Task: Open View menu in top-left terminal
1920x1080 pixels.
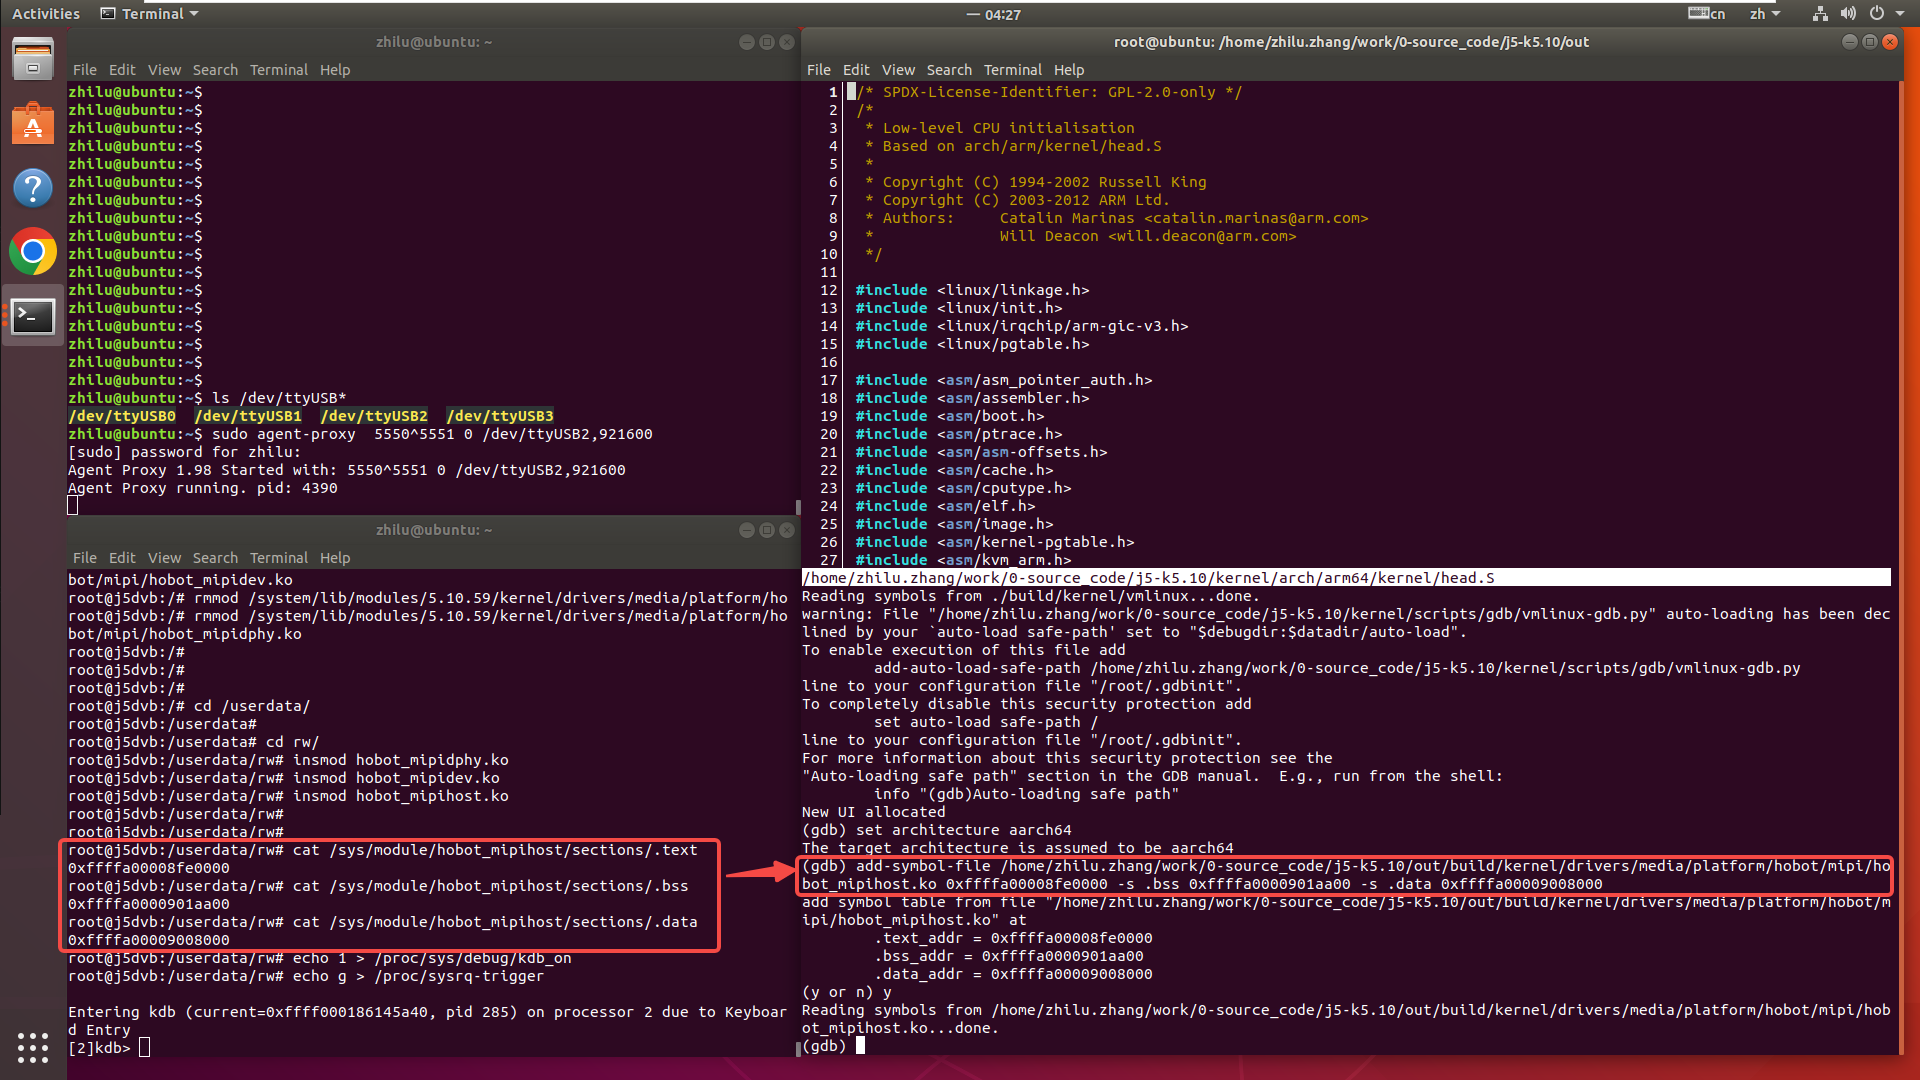Action: (x=164, y=70)
